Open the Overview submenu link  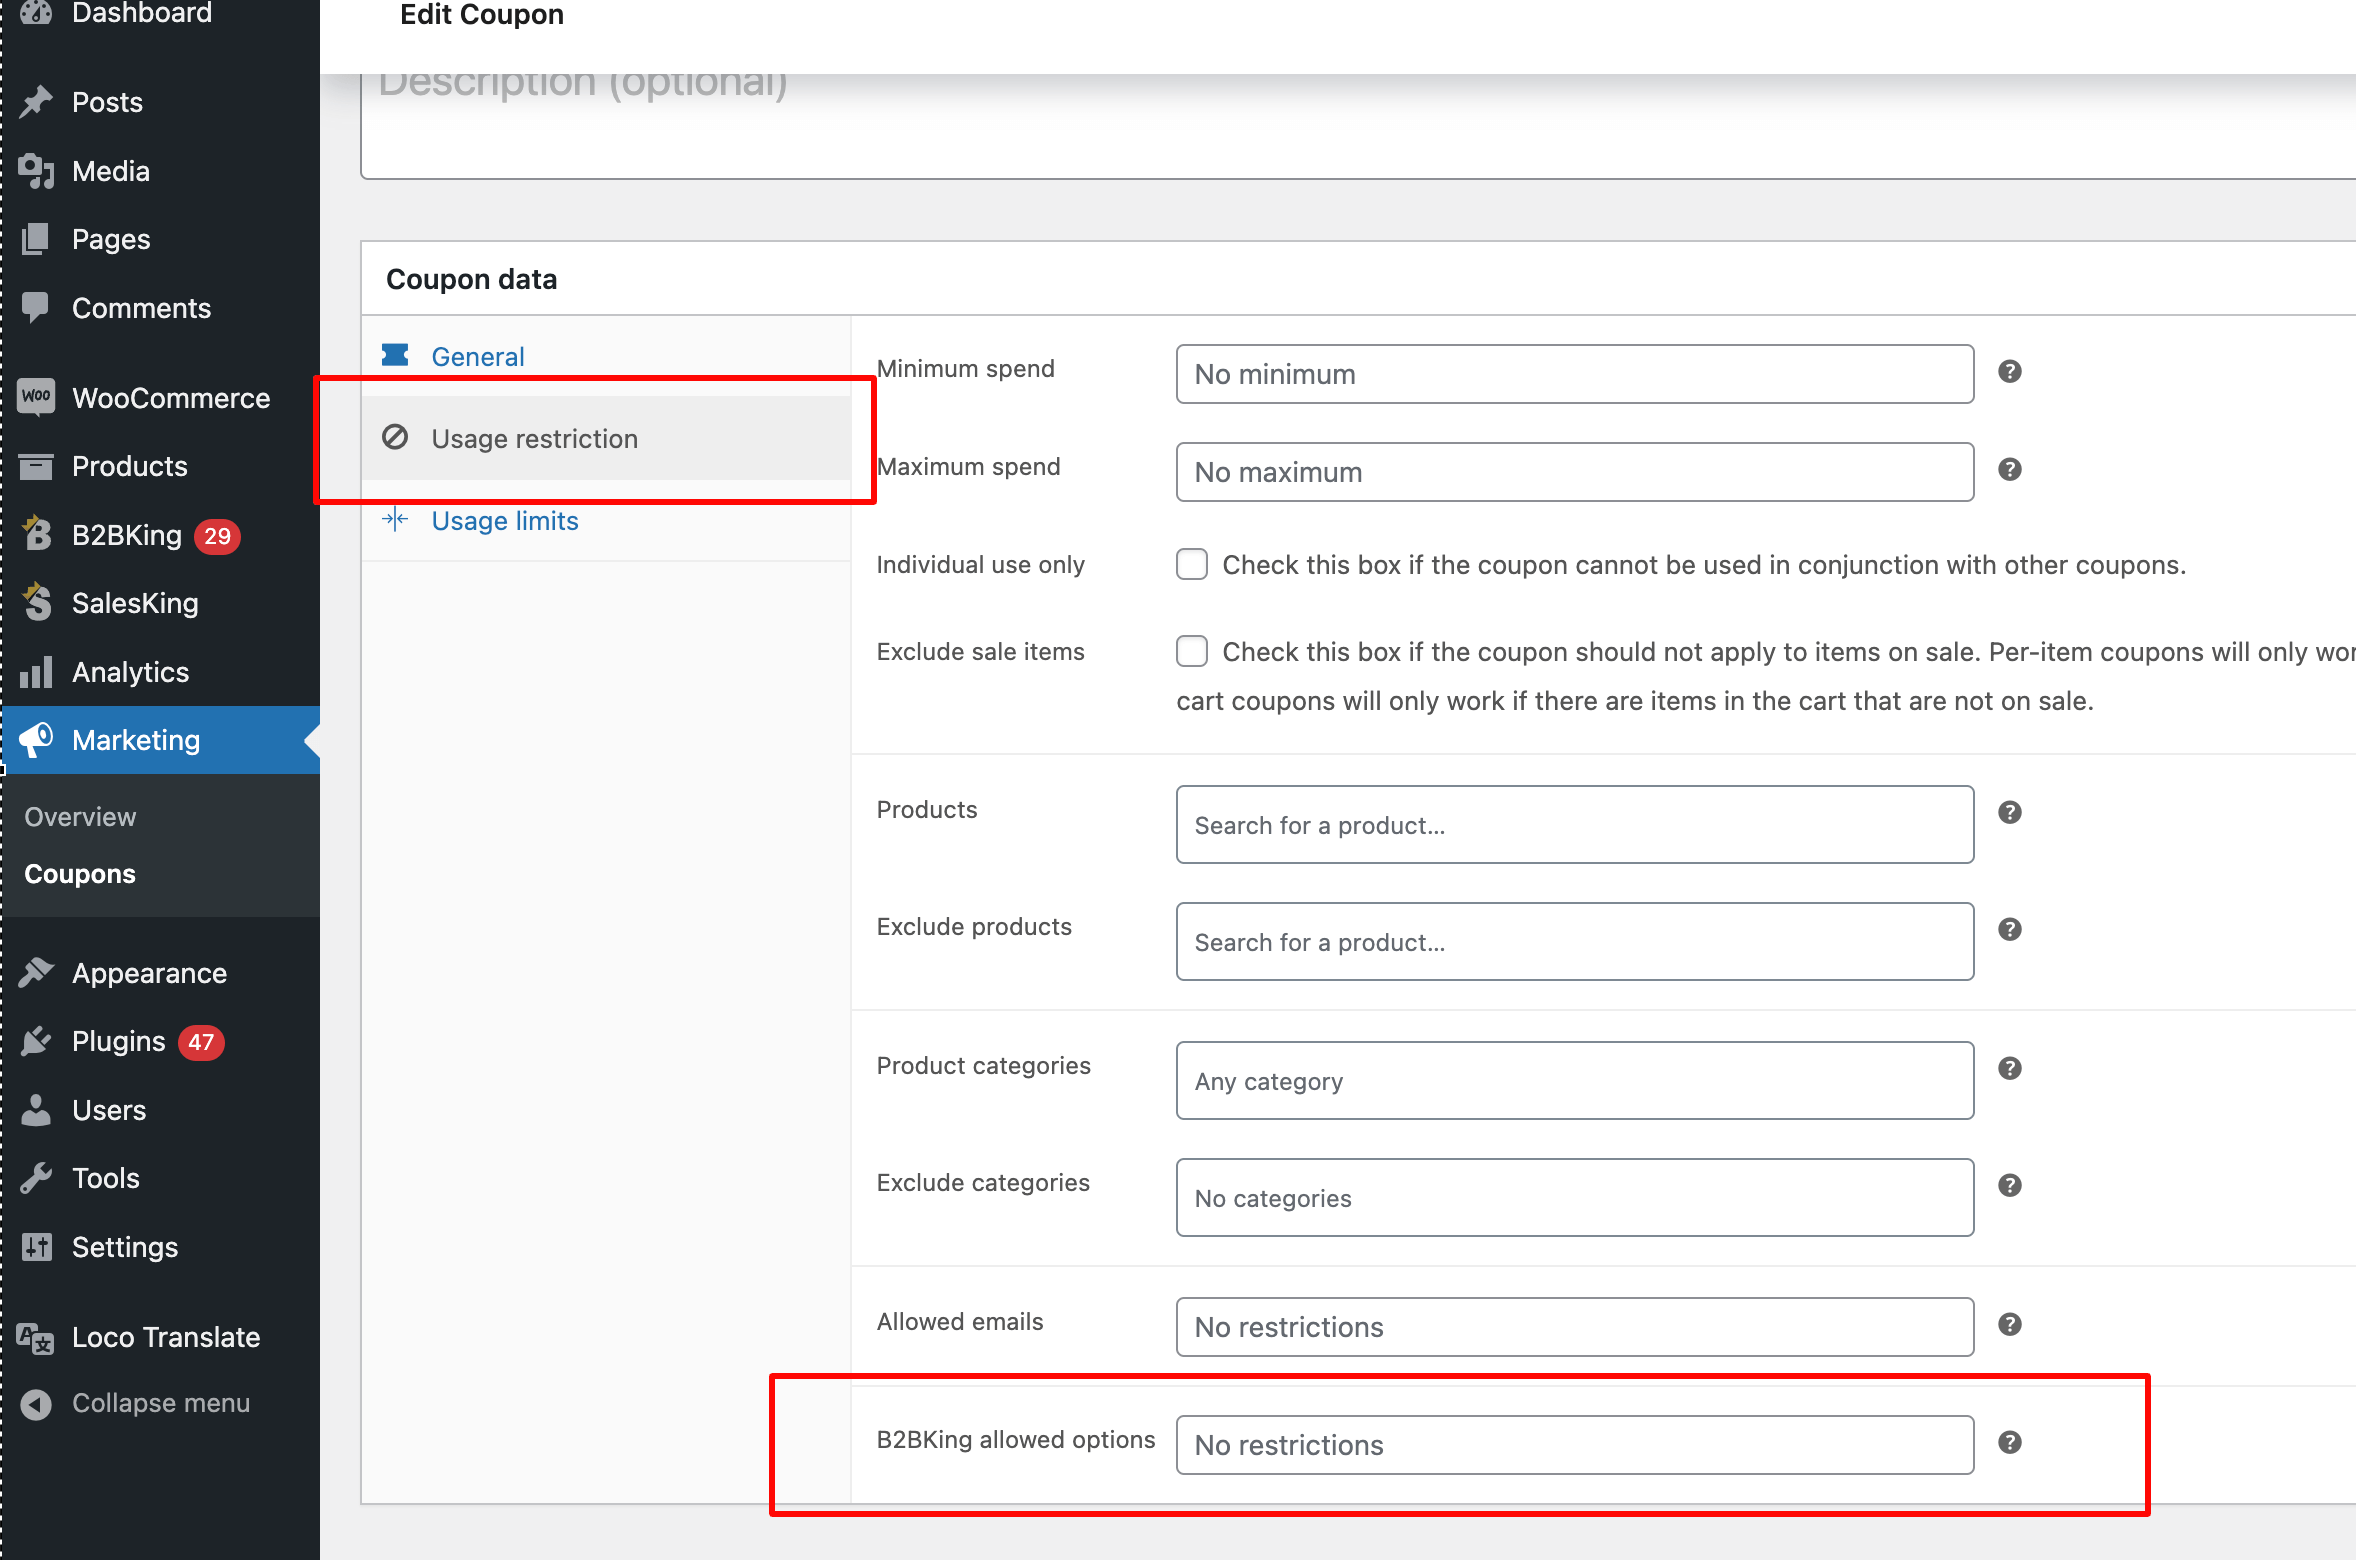[80, 816]
